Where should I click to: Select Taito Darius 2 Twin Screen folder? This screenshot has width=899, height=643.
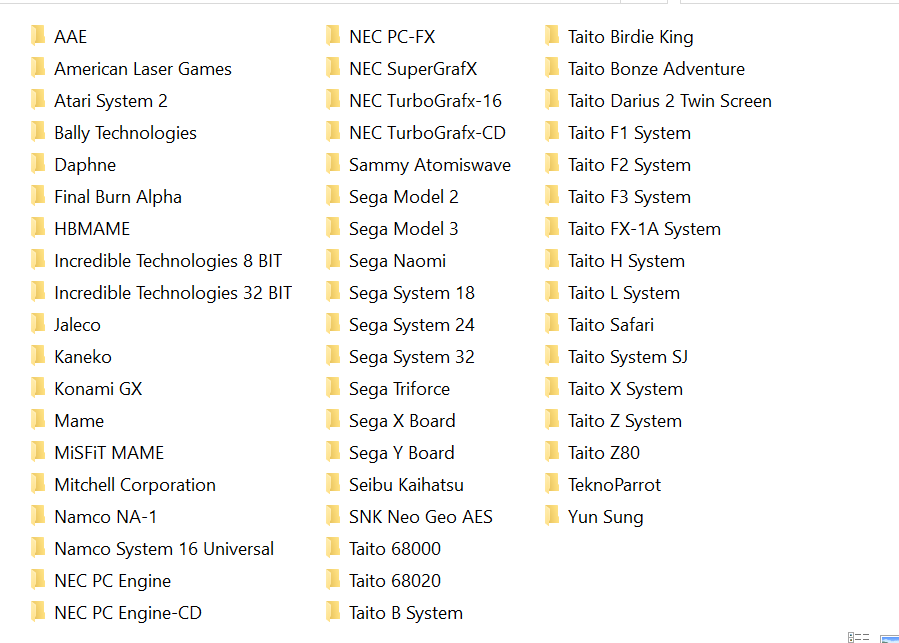[x=669, y=101]
